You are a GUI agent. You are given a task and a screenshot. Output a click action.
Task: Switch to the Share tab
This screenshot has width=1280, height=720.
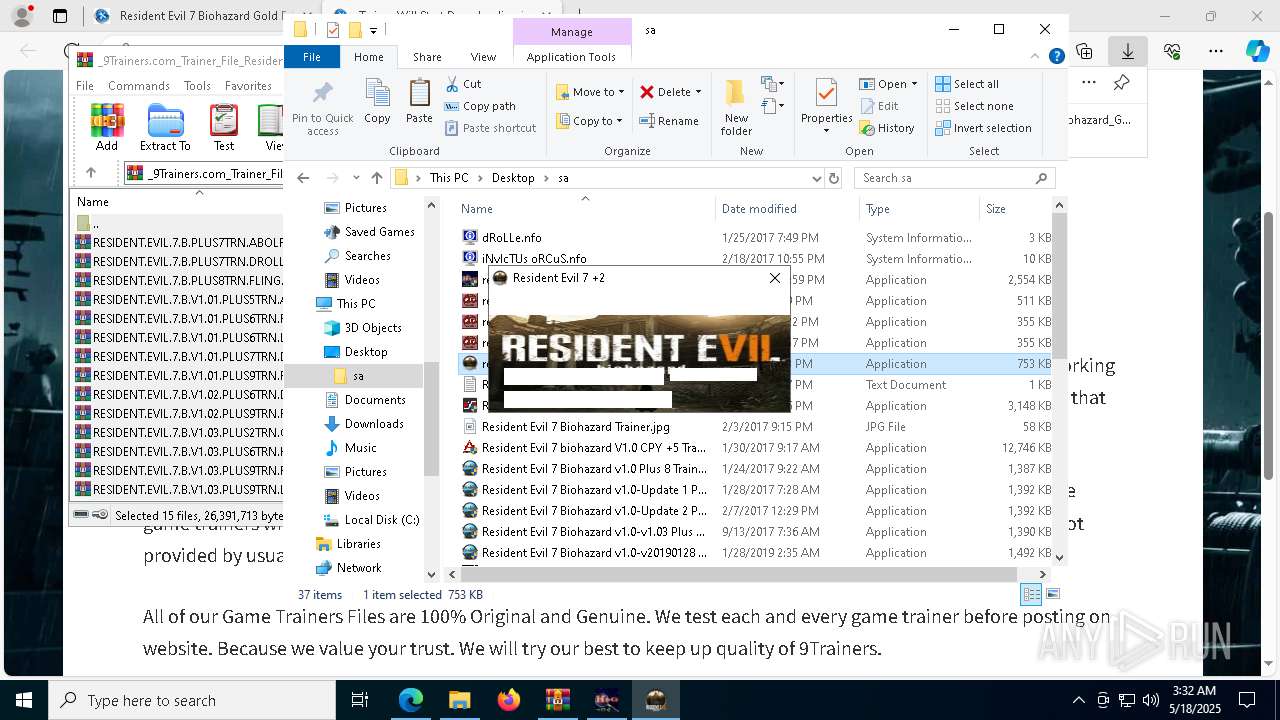click(427, 57)
